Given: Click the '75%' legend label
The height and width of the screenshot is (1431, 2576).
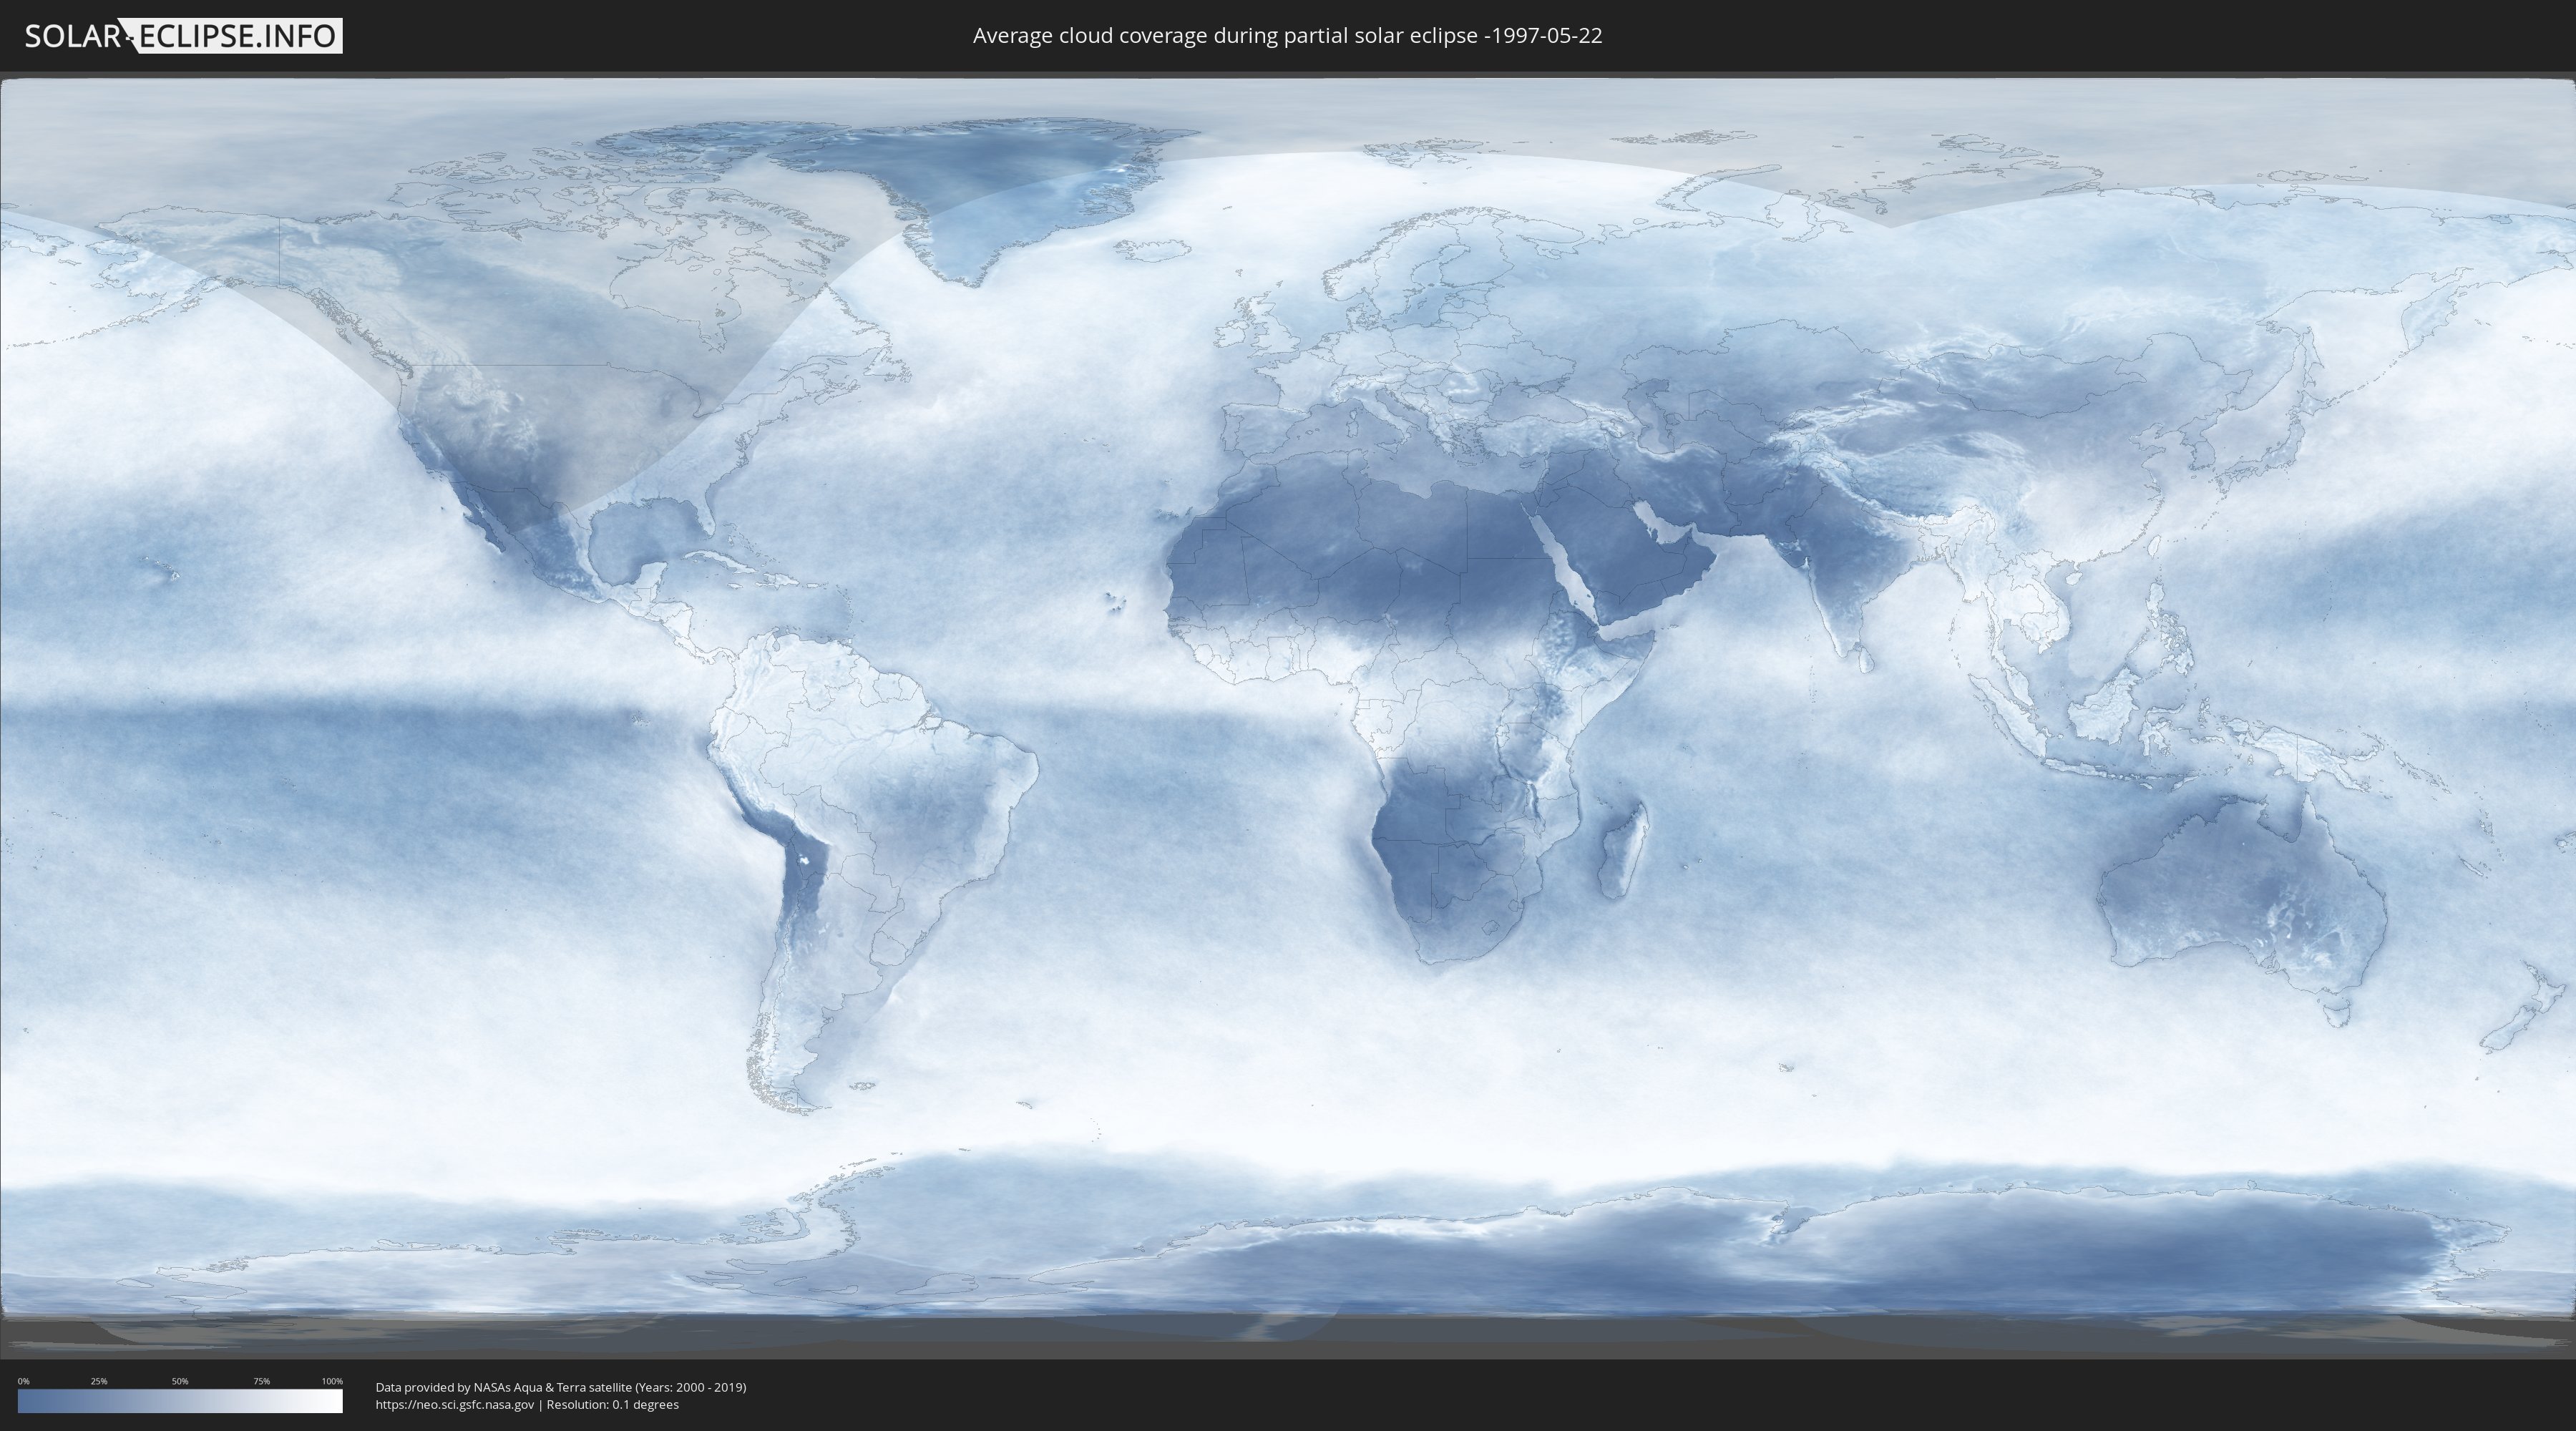Looking at the screenshot, I should tap(261, 1381).
